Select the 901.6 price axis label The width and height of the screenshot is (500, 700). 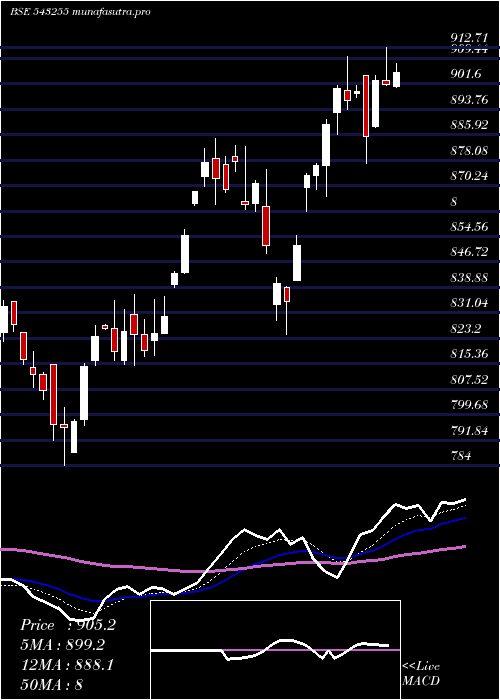click(466, 74)
